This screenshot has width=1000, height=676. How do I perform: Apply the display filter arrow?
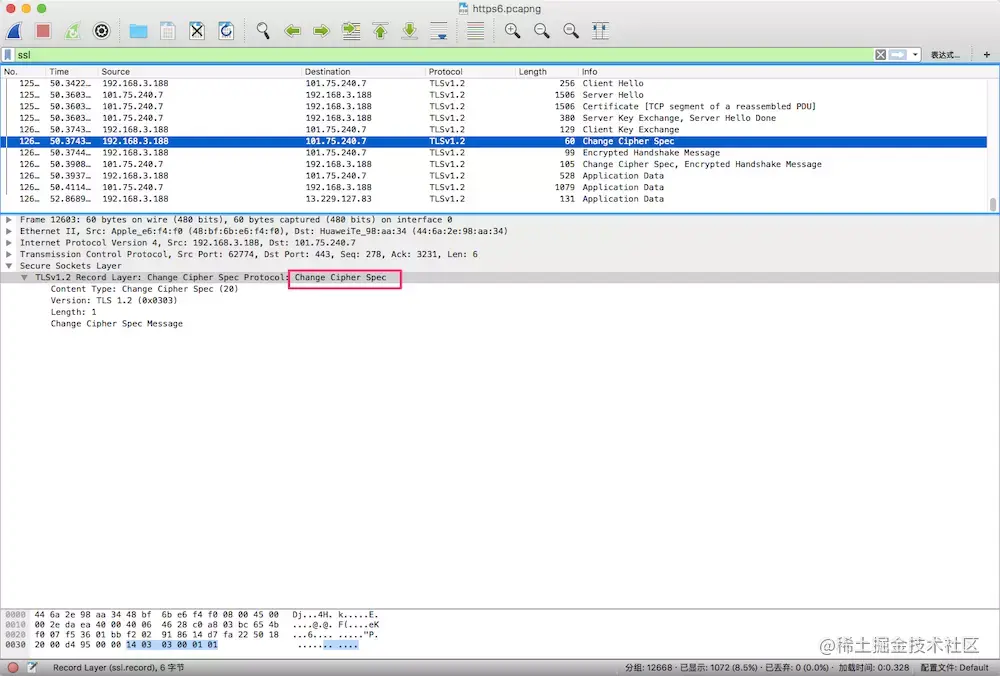point(898,55)
